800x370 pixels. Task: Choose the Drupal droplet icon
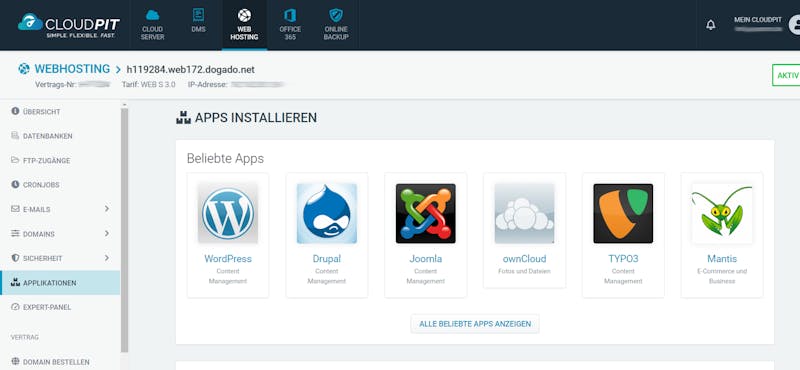click(x=327, y=213)
